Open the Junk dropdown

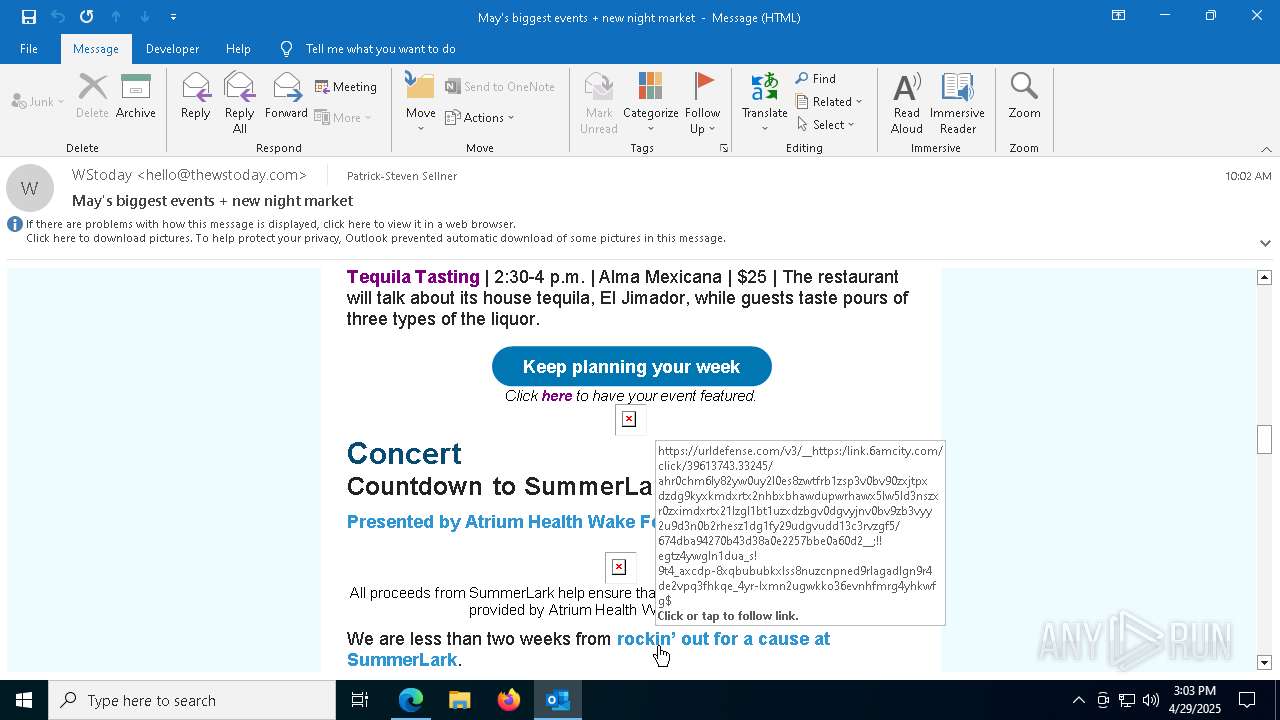pos(38,101)
